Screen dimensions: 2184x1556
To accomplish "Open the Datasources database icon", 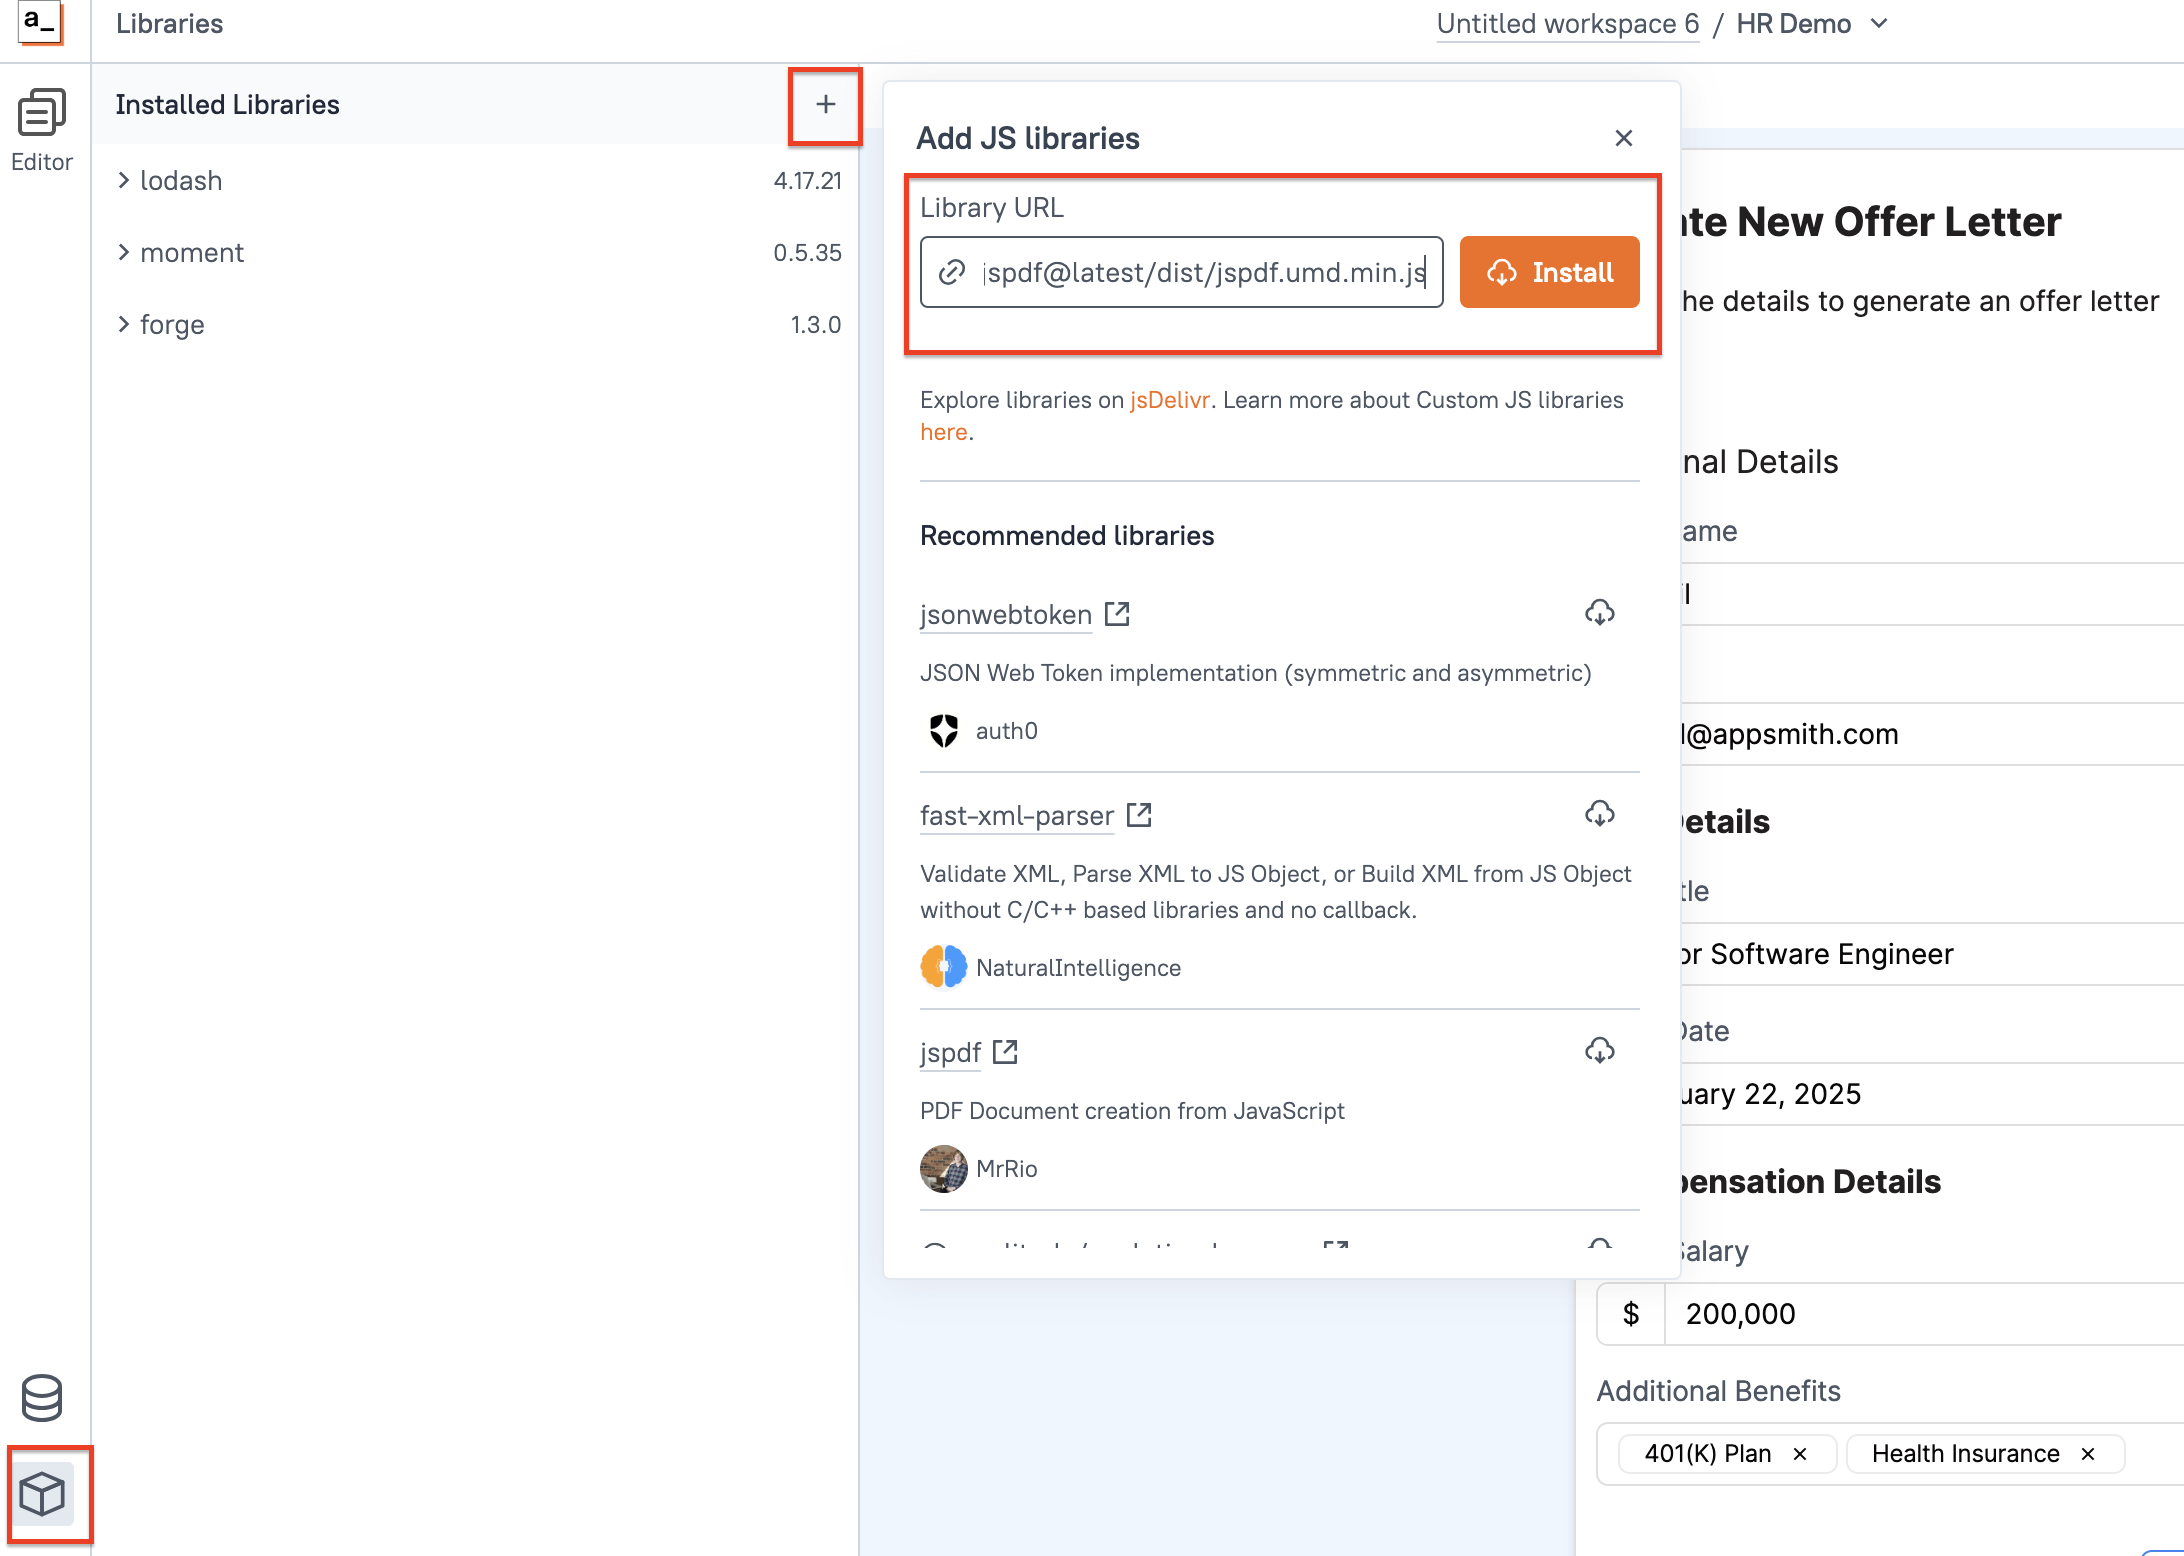I will point(42,1397).
